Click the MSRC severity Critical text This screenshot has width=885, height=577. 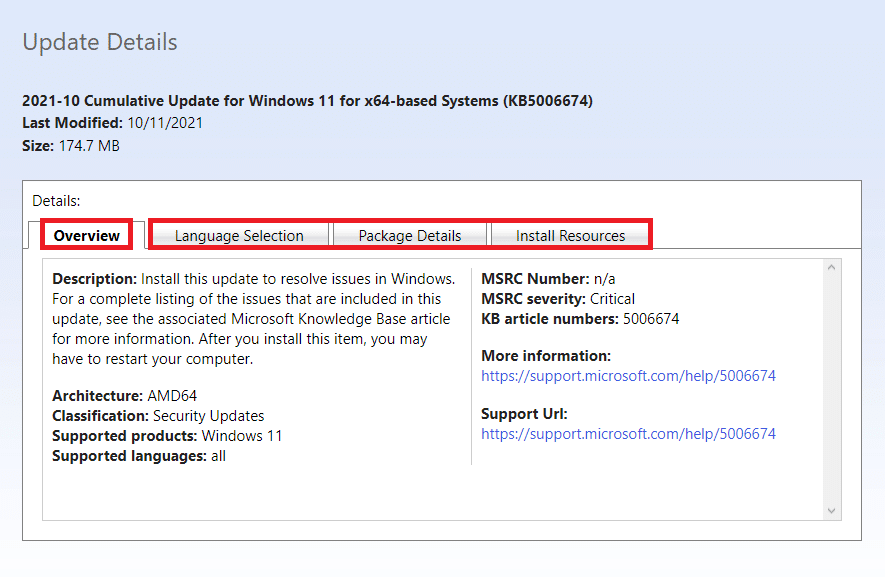click(558, 298)
